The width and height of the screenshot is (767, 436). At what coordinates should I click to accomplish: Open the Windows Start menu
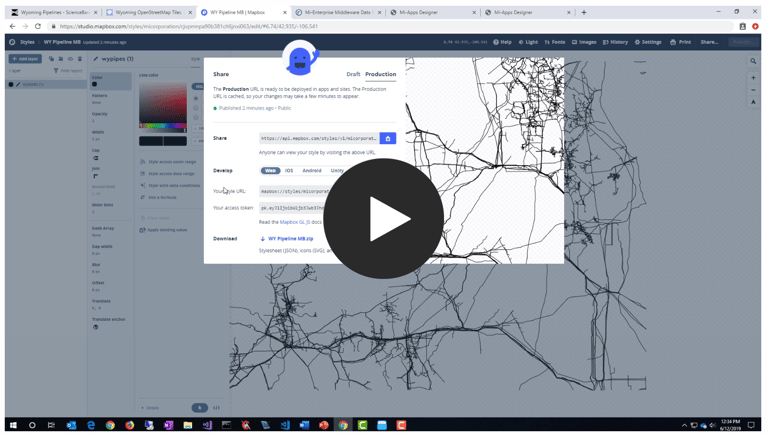coord(13,425)
